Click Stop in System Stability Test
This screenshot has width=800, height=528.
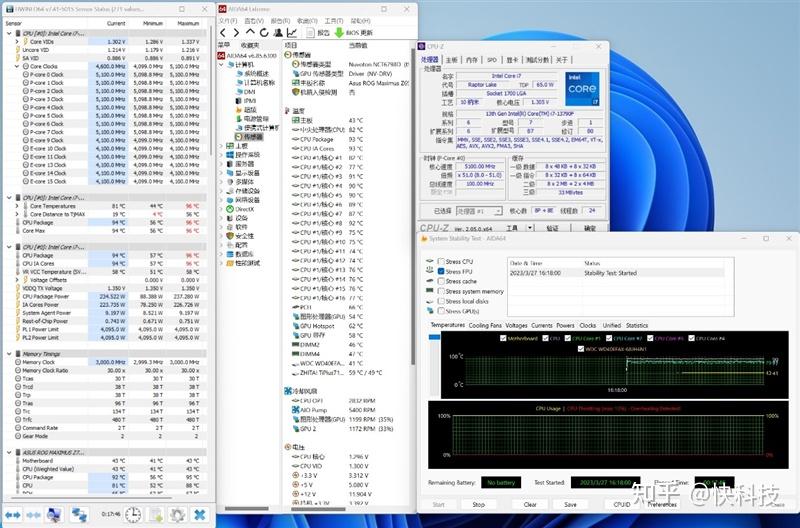[478, 505]
